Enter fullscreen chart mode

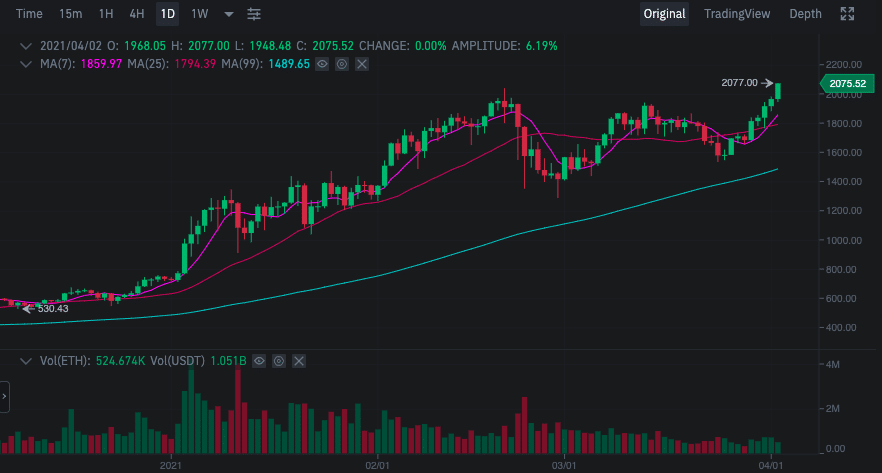click(x=847, y=14)
